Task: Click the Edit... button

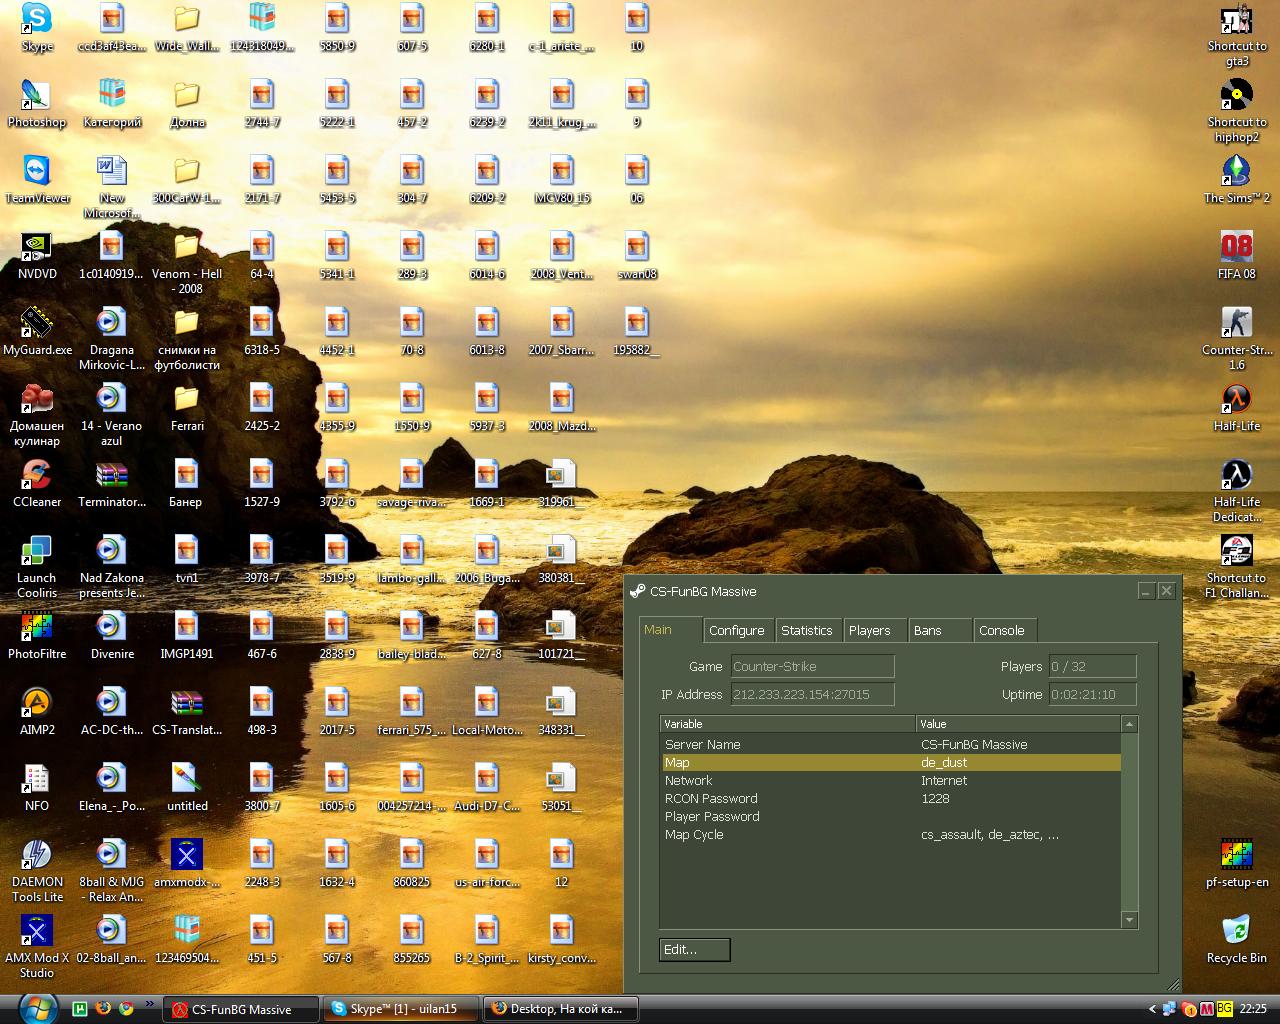Action: pyautogui.click(x=694, y=949)
